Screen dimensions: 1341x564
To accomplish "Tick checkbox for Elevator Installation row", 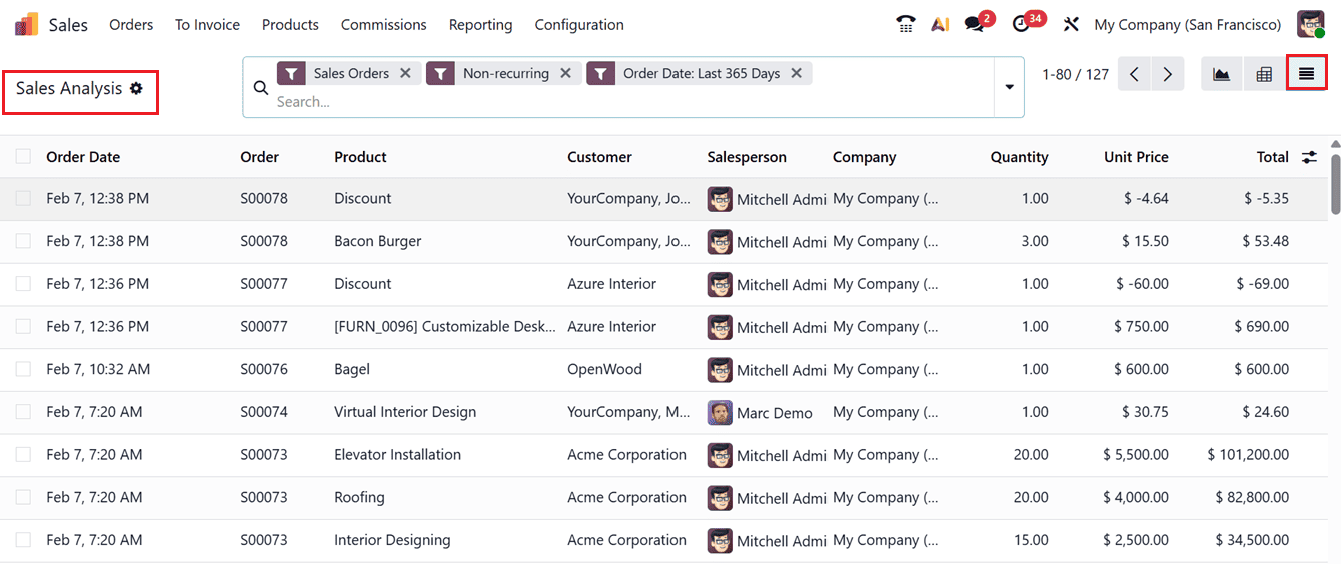I will [x=23, y=454].
